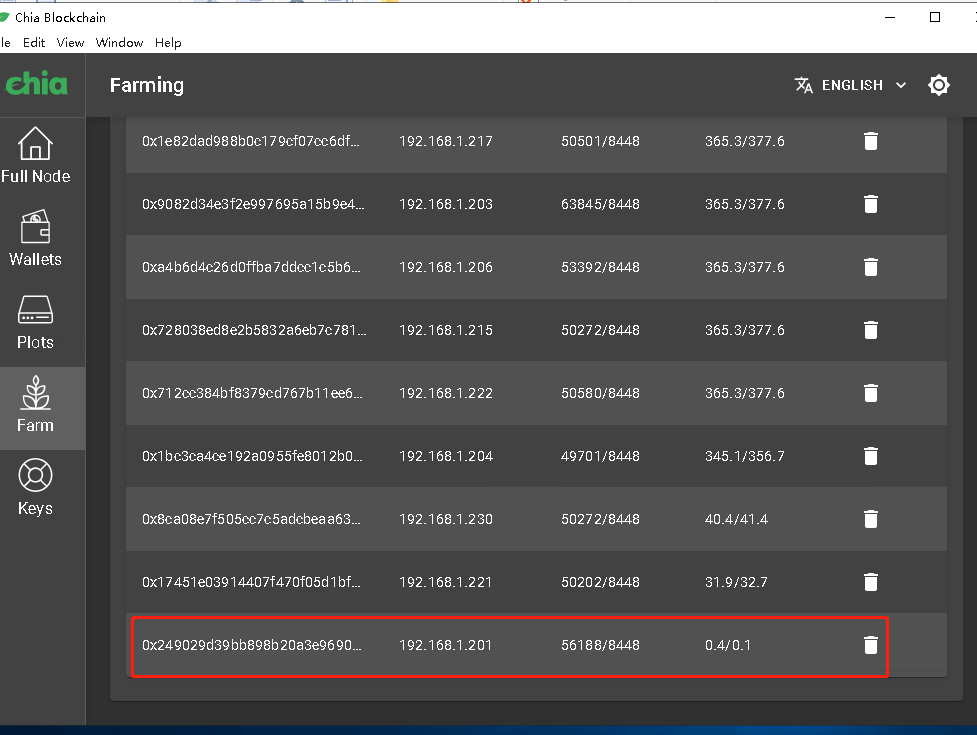Click port value 53392/8448
977x735 pixels.
pos(600,267)
